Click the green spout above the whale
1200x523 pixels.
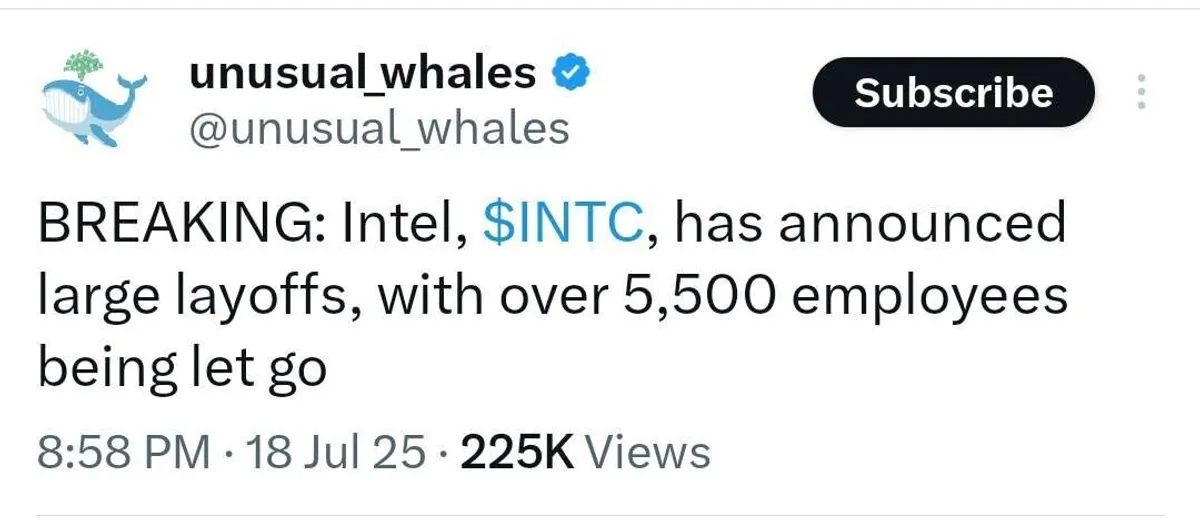[x=84, y=63]
